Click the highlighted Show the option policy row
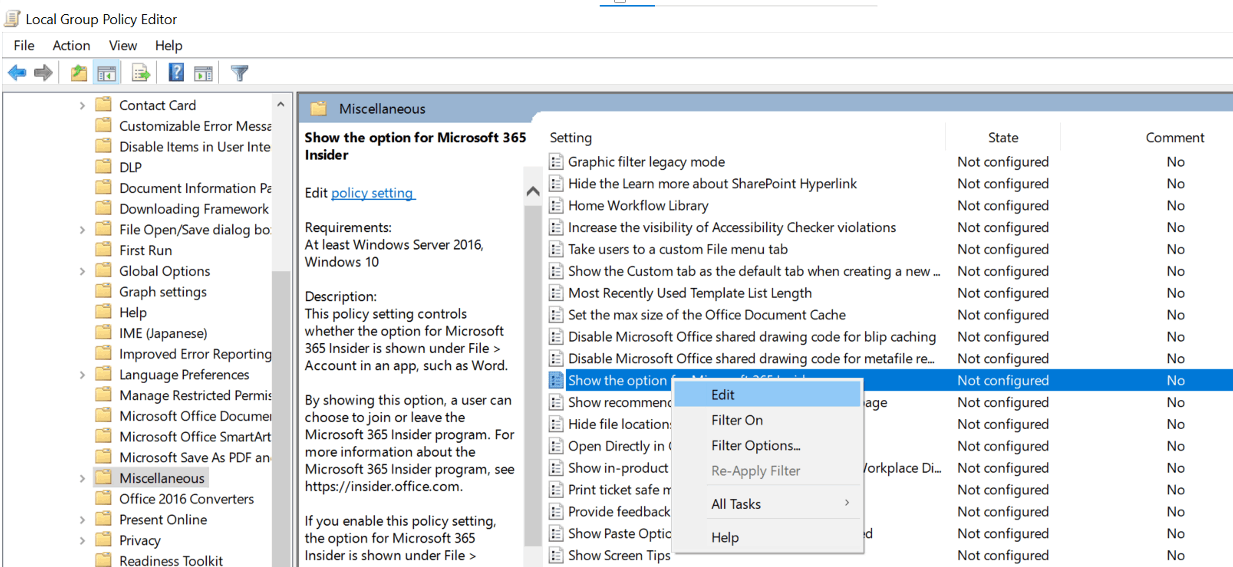This screenshot has height=567, width=1233. coord(890,381)
